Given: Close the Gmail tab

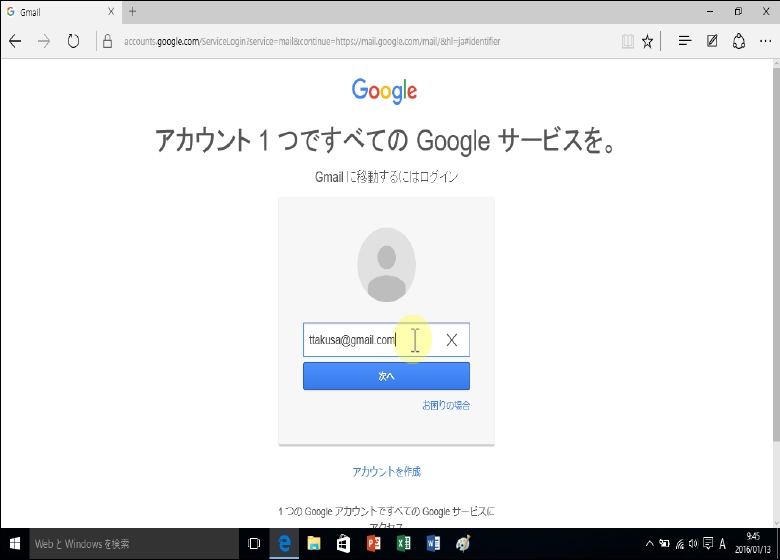Looking at the screenshot, I should pyautogui.click(x=111, y=11).
